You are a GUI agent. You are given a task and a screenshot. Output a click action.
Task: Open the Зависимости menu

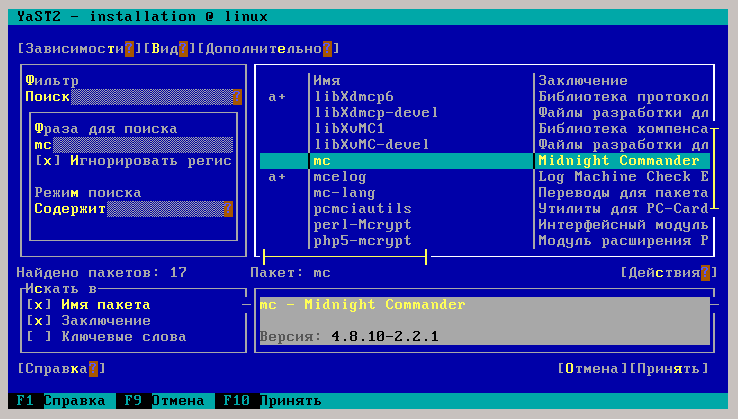(80, 48)
